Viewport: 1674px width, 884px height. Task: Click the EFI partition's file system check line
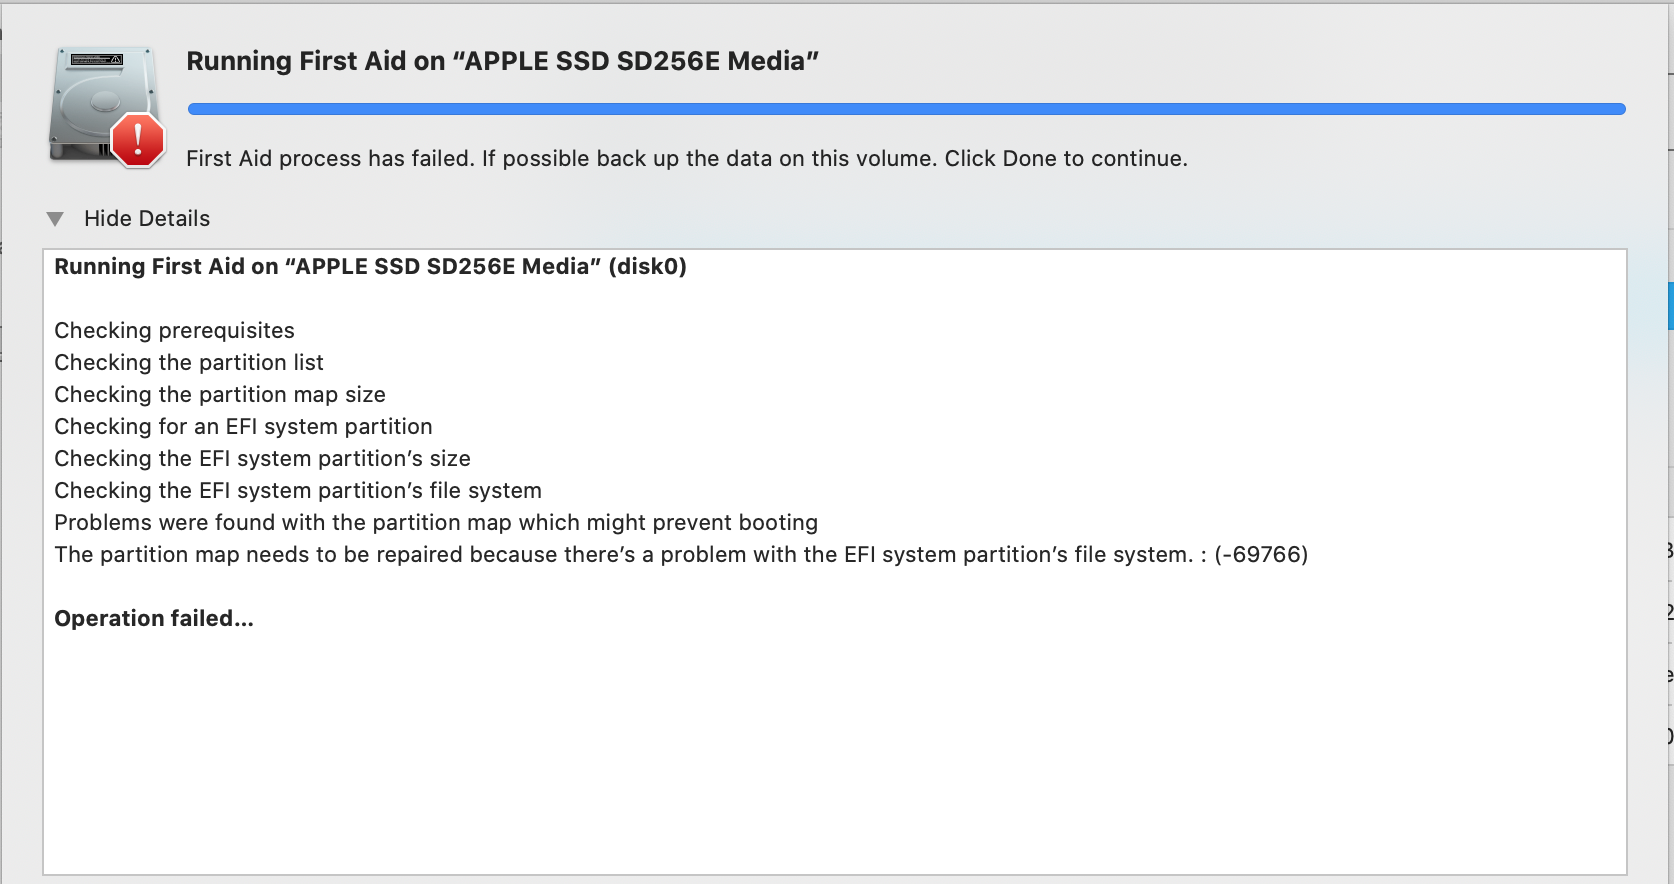click(298, 490)
